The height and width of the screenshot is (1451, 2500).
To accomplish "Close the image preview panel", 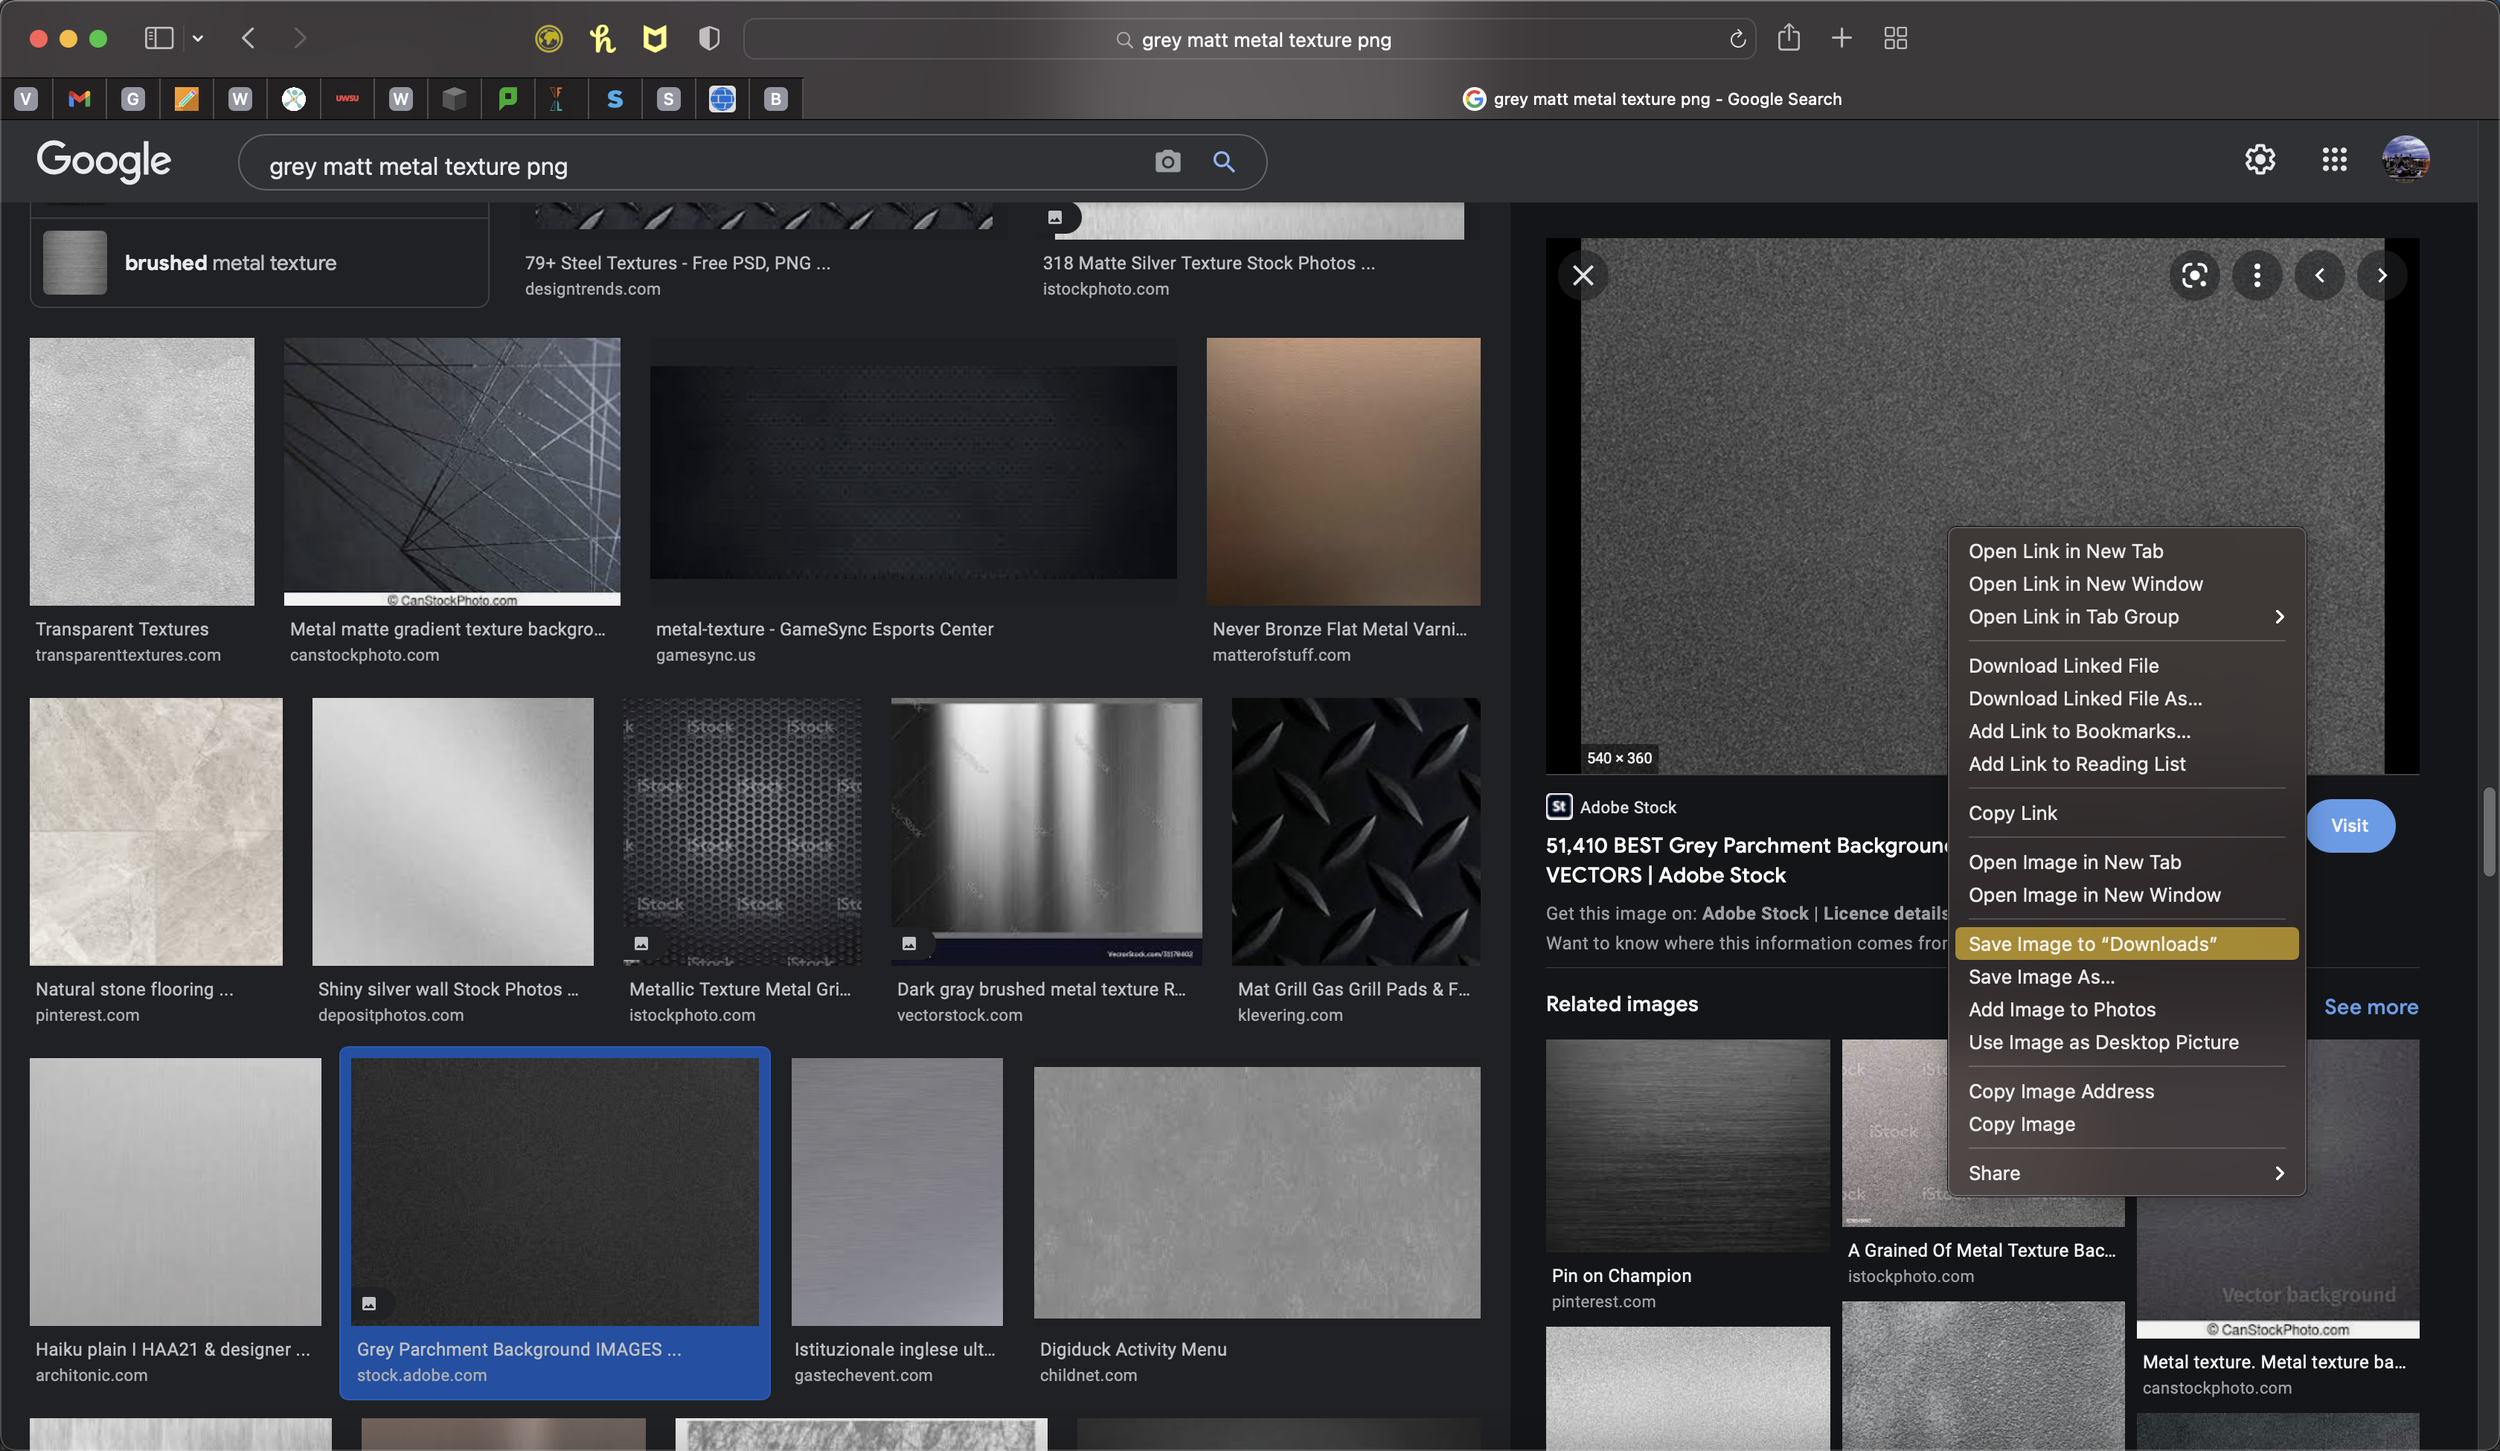I will (1583, 275).
